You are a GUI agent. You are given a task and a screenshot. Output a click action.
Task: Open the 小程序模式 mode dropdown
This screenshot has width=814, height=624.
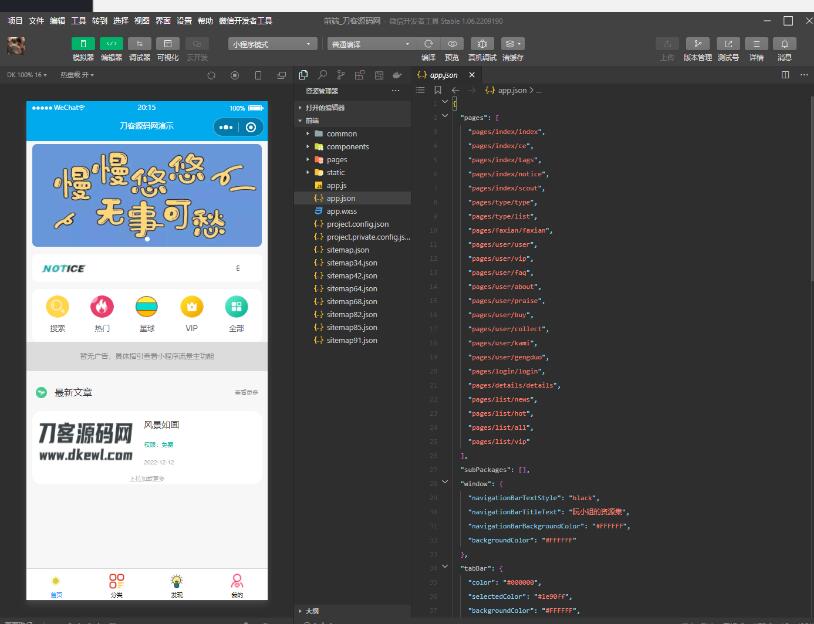point(272,43)
